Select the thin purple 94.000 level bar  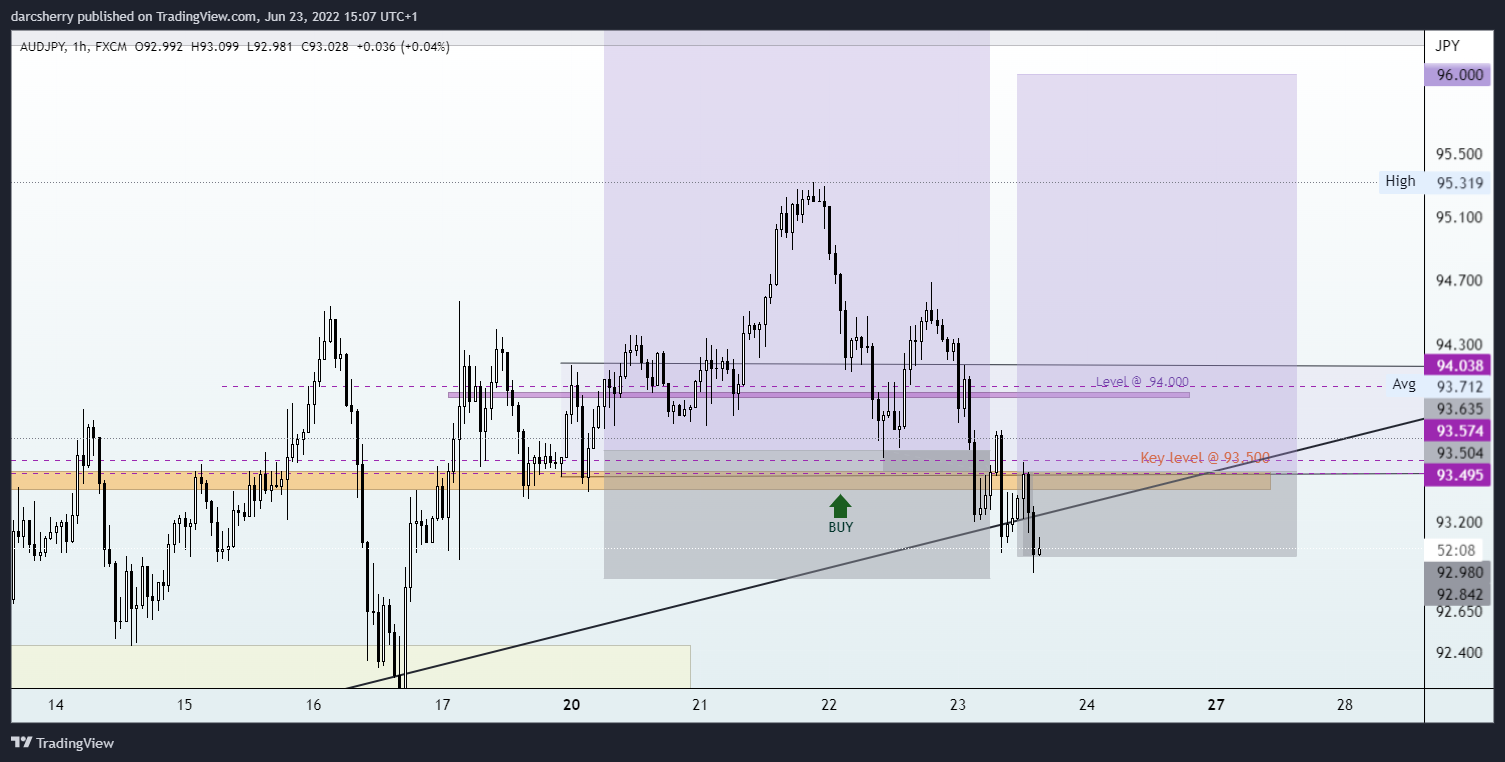click(818, 395)
